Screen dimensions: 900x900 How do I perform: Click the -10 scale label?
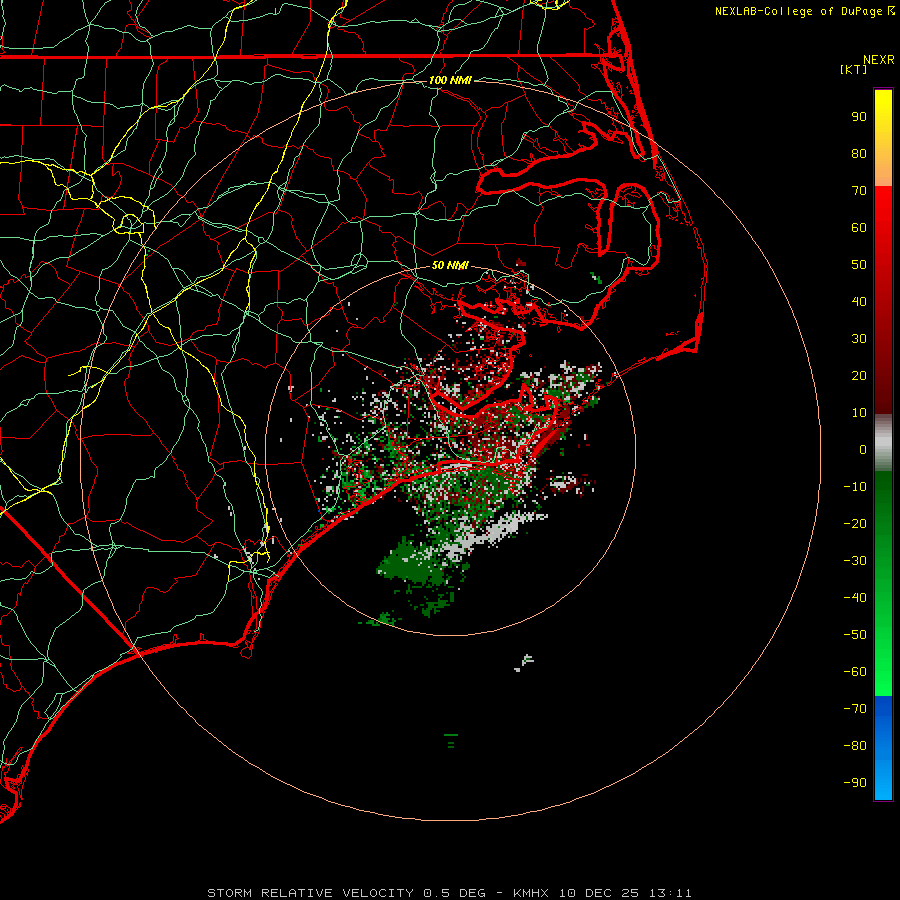pos(855,487)
